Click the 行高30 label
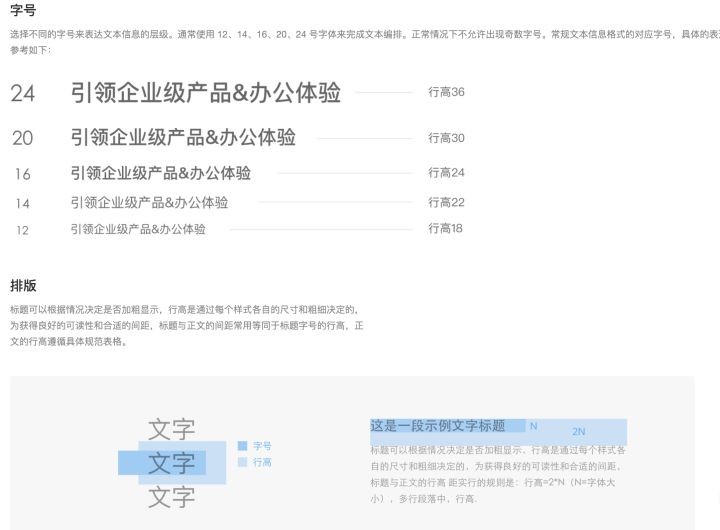Screen dimensions: 720x530 click(446, 138)
